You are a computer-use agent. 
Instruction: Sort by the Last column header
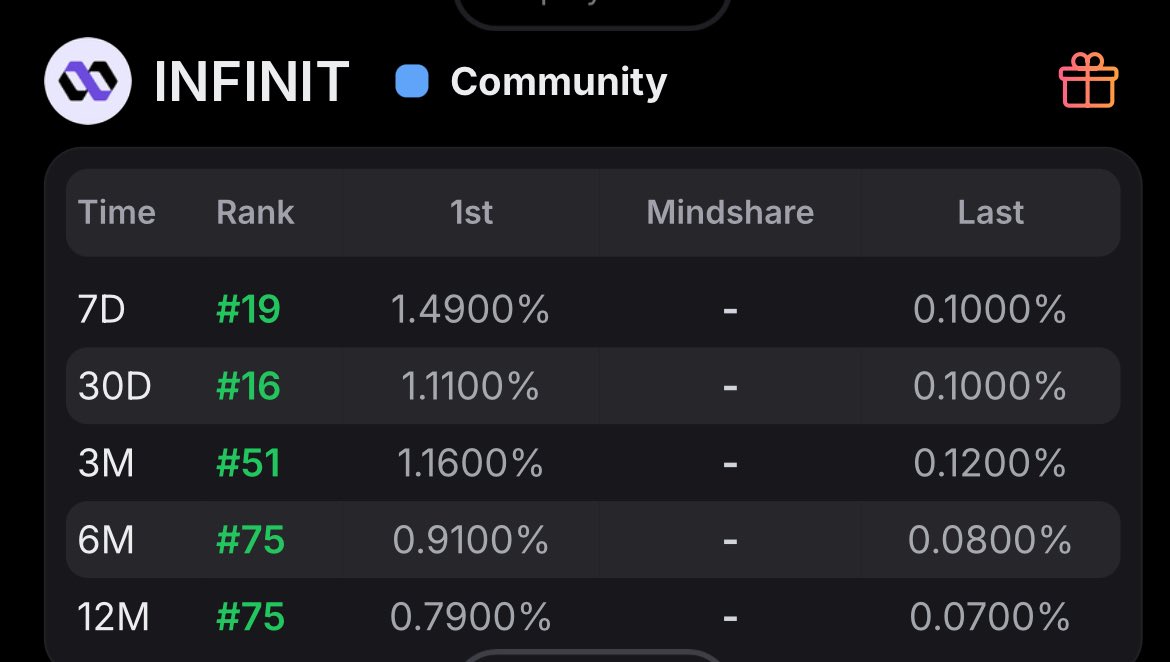(990, 213)
